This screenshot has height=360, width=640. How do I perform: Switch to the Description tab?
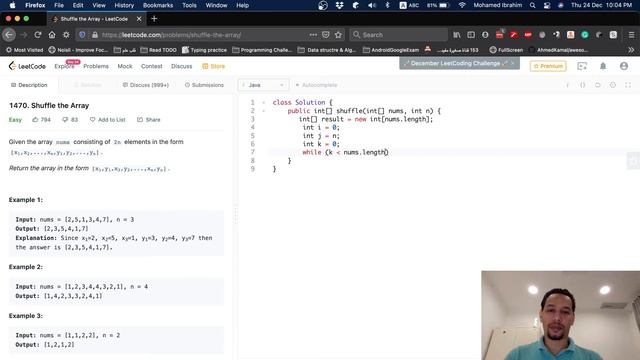click(29, 85)
